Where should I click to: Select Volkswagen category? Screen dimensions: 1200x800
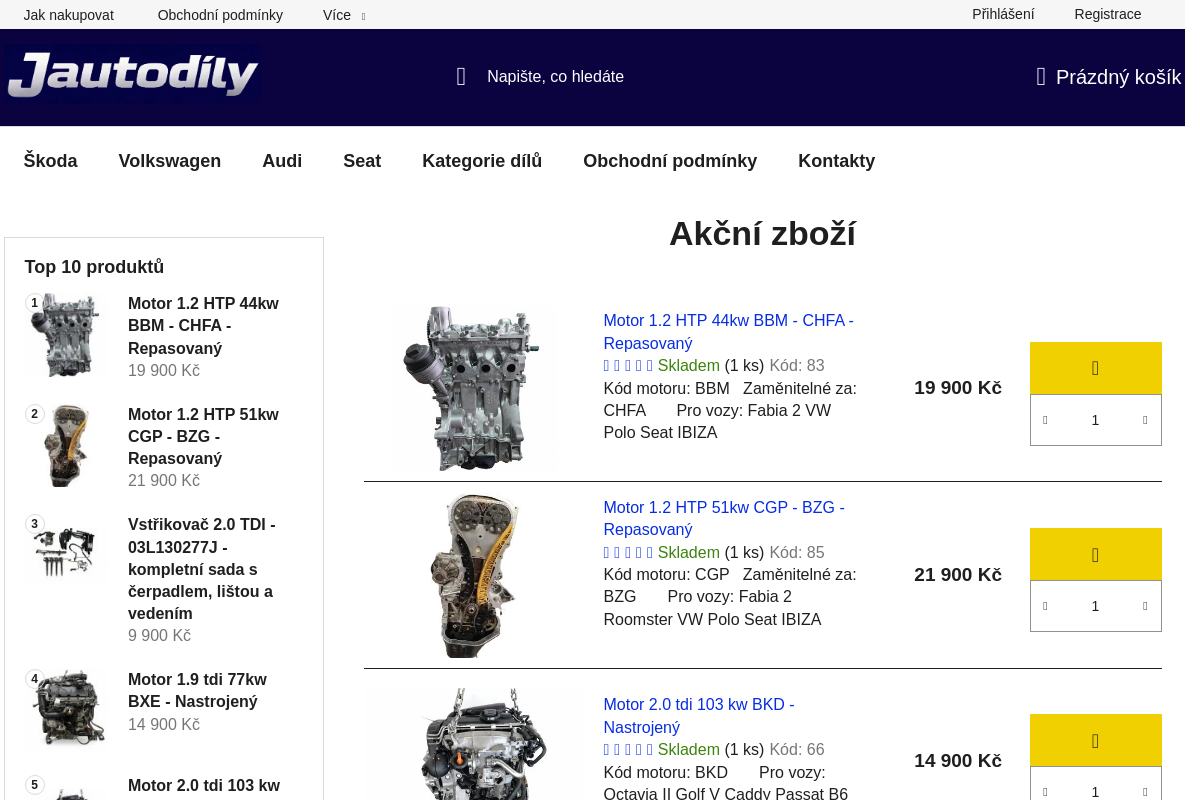(170, 161)
